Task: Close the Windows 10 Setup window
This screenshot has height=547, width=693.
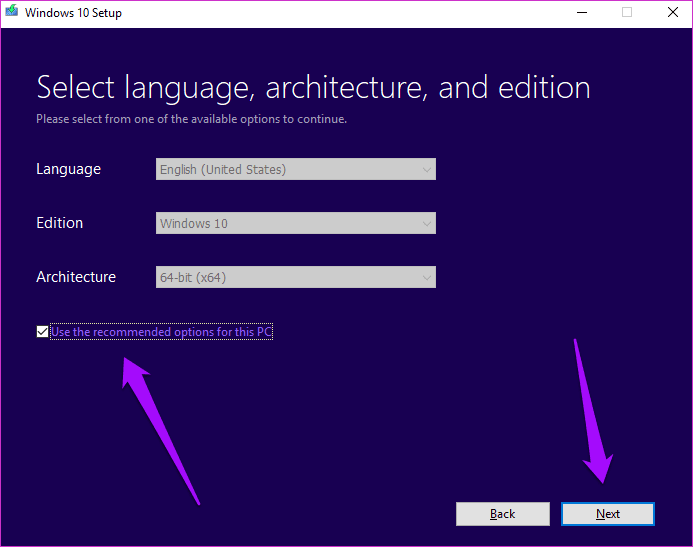Action: tap(673, 12)
